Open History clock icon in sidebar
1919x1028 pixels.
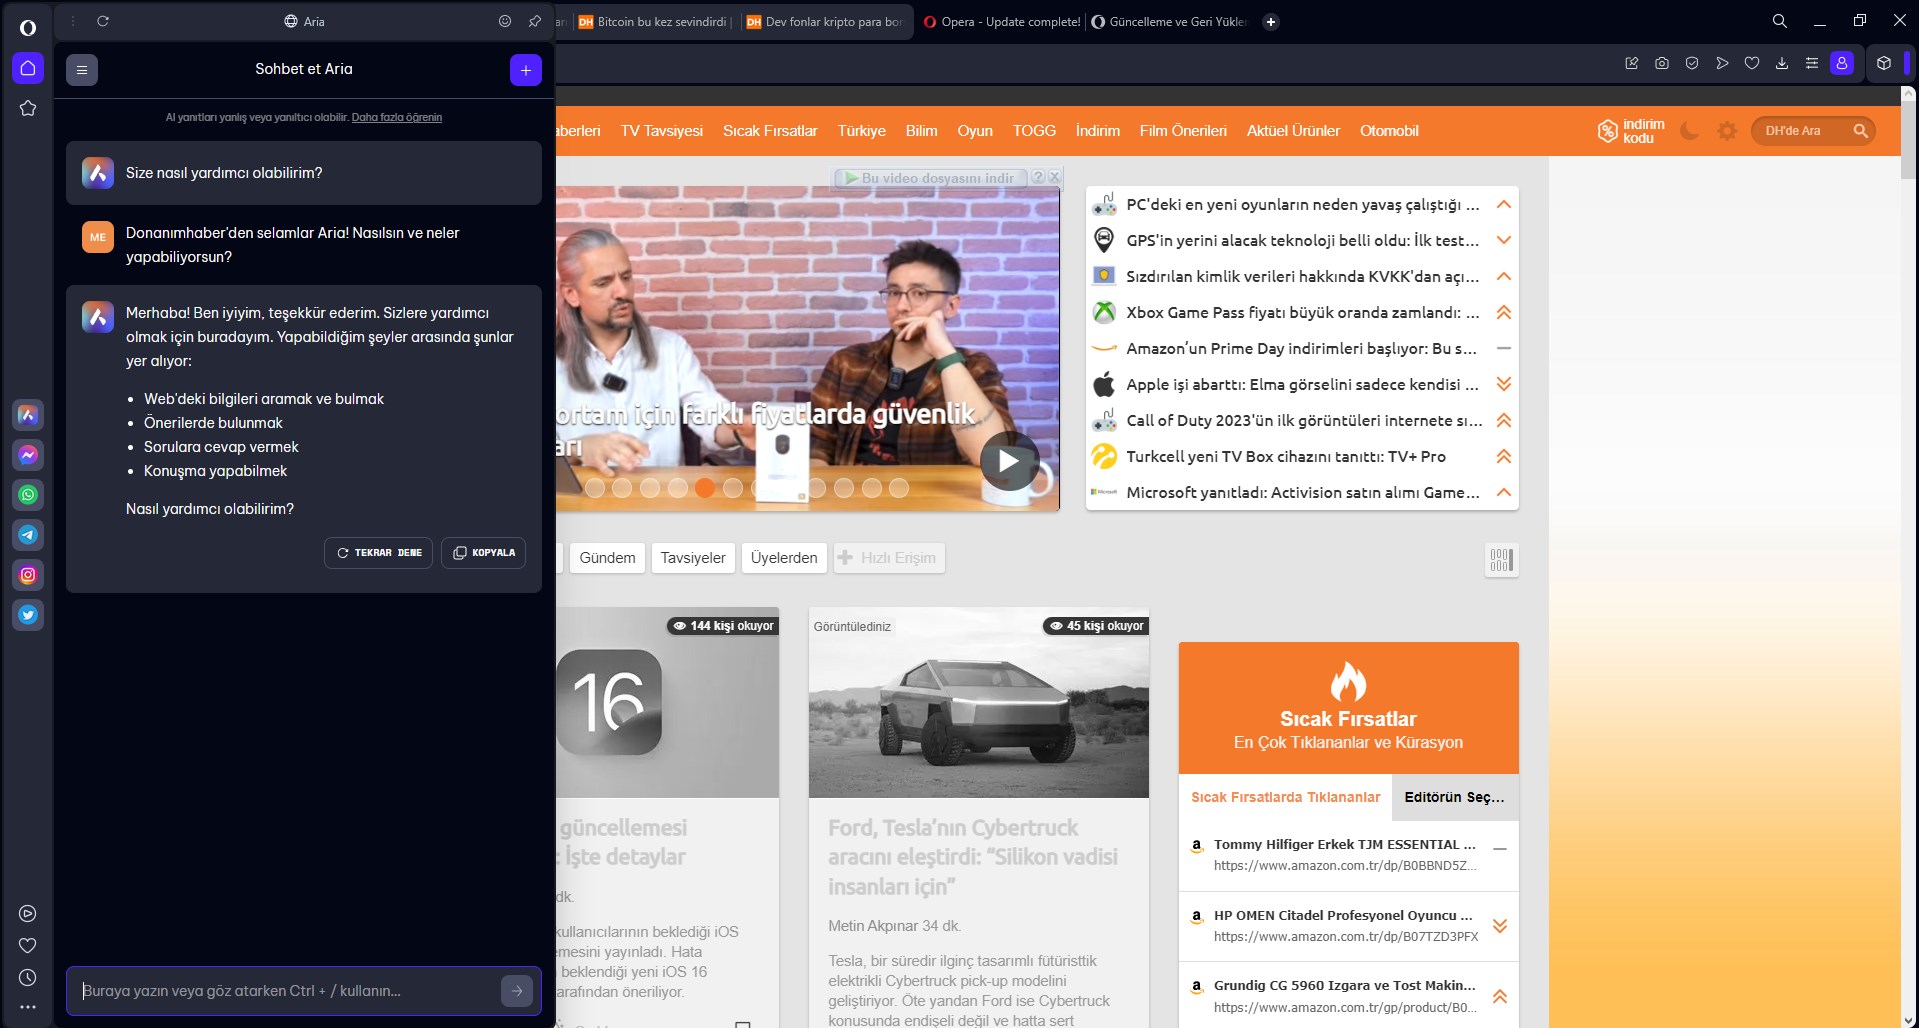coord(28,977)
